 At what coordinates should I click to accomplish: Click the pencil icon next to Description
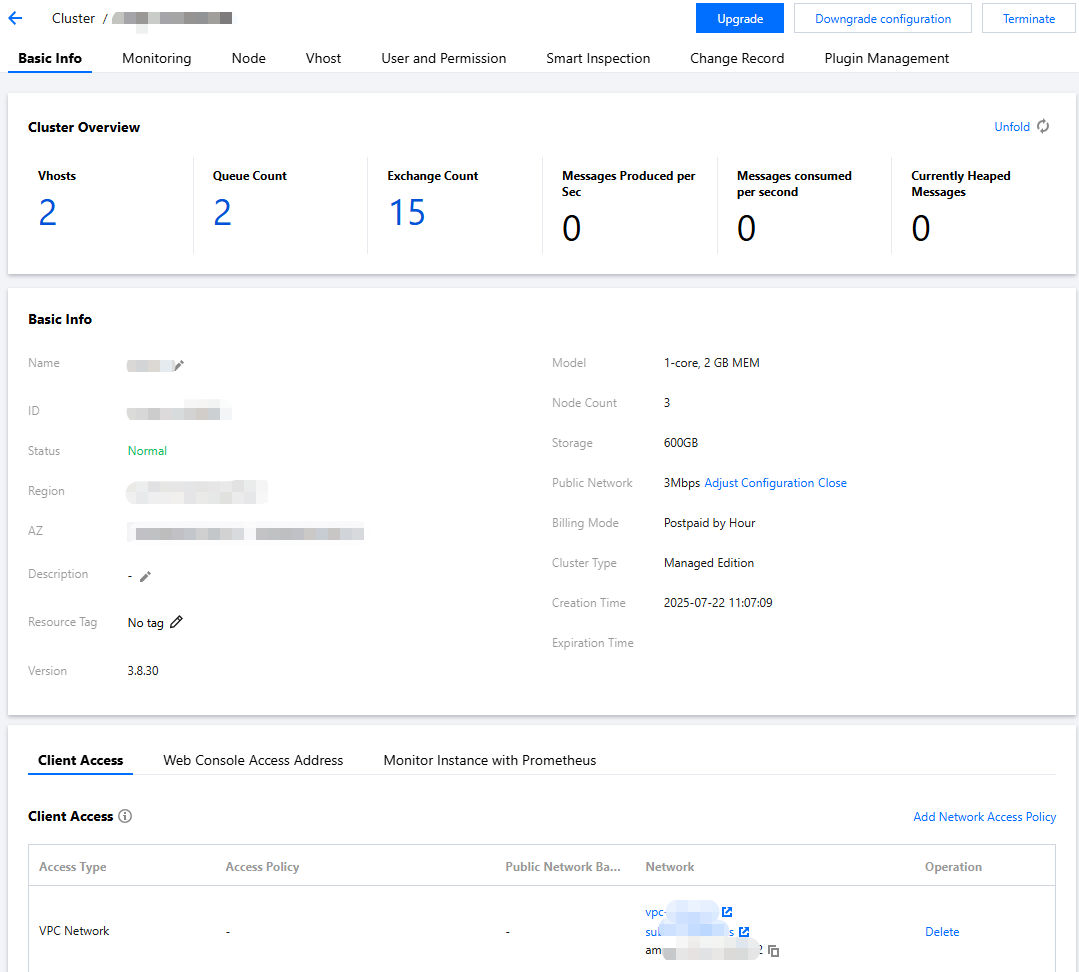point(145,576)
